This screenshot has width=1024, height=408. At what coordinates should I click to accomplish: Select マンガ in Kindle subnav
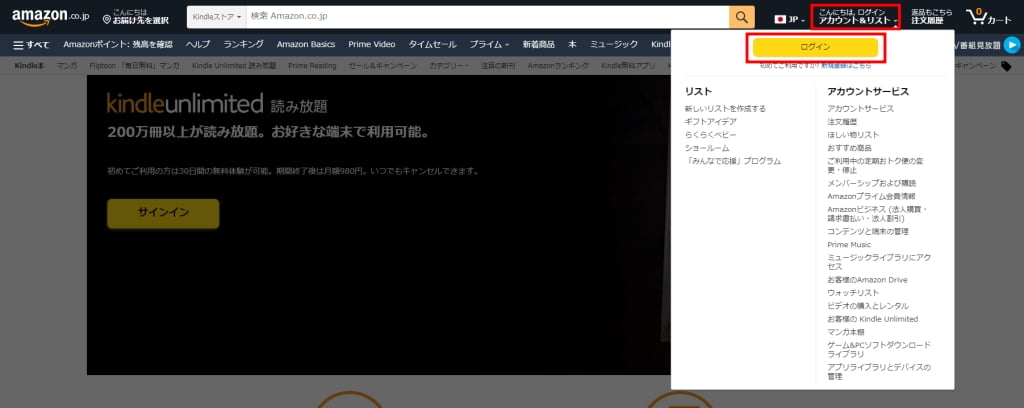[67, 66]
